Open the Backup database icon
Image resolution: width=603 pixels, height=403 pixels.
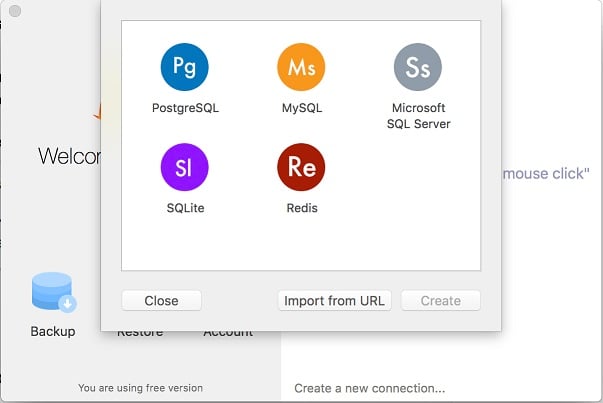coord(54,292)
